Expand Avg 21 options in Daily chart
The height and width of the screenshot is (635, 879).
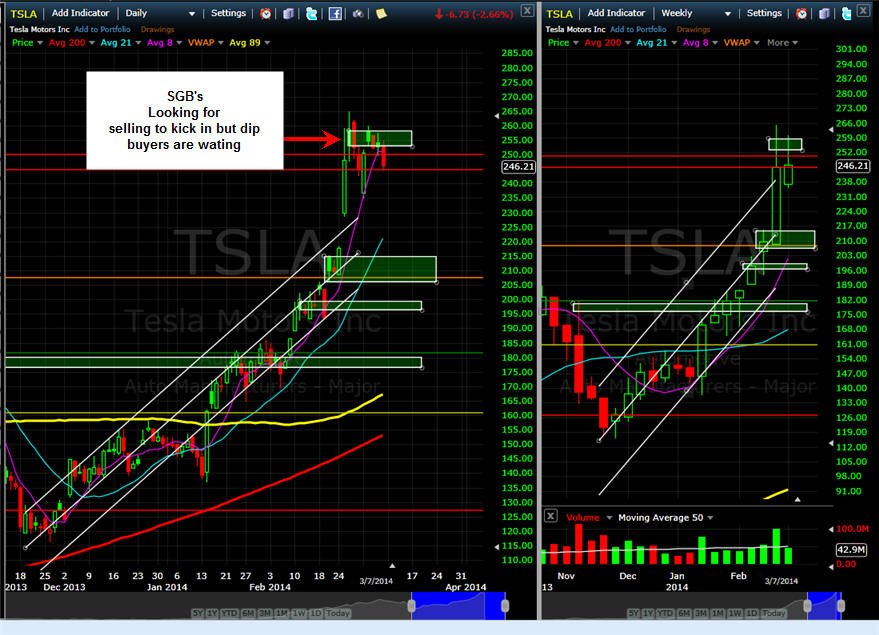(x=138, y=43)
